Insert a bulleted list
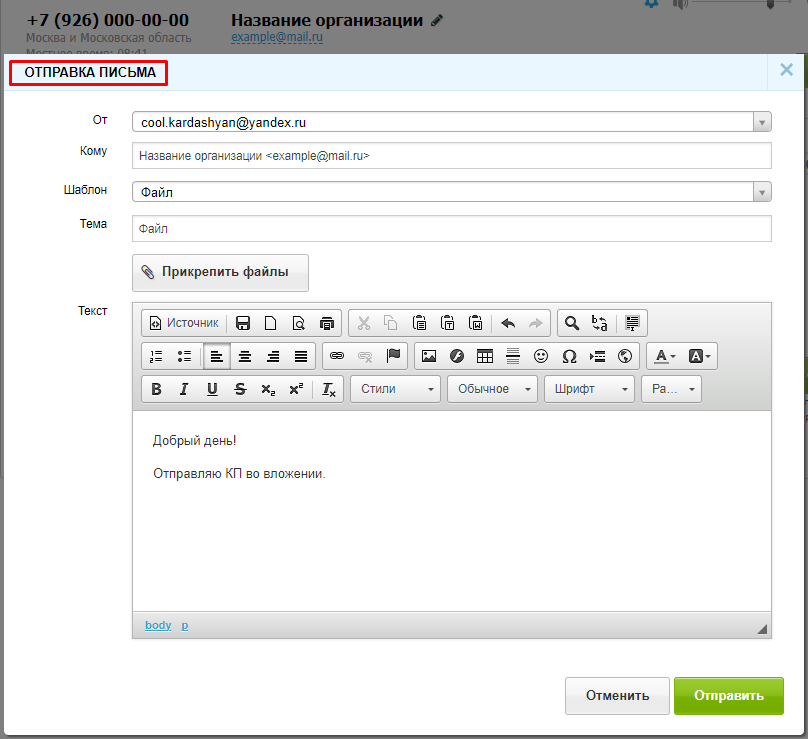 [184, 356]
